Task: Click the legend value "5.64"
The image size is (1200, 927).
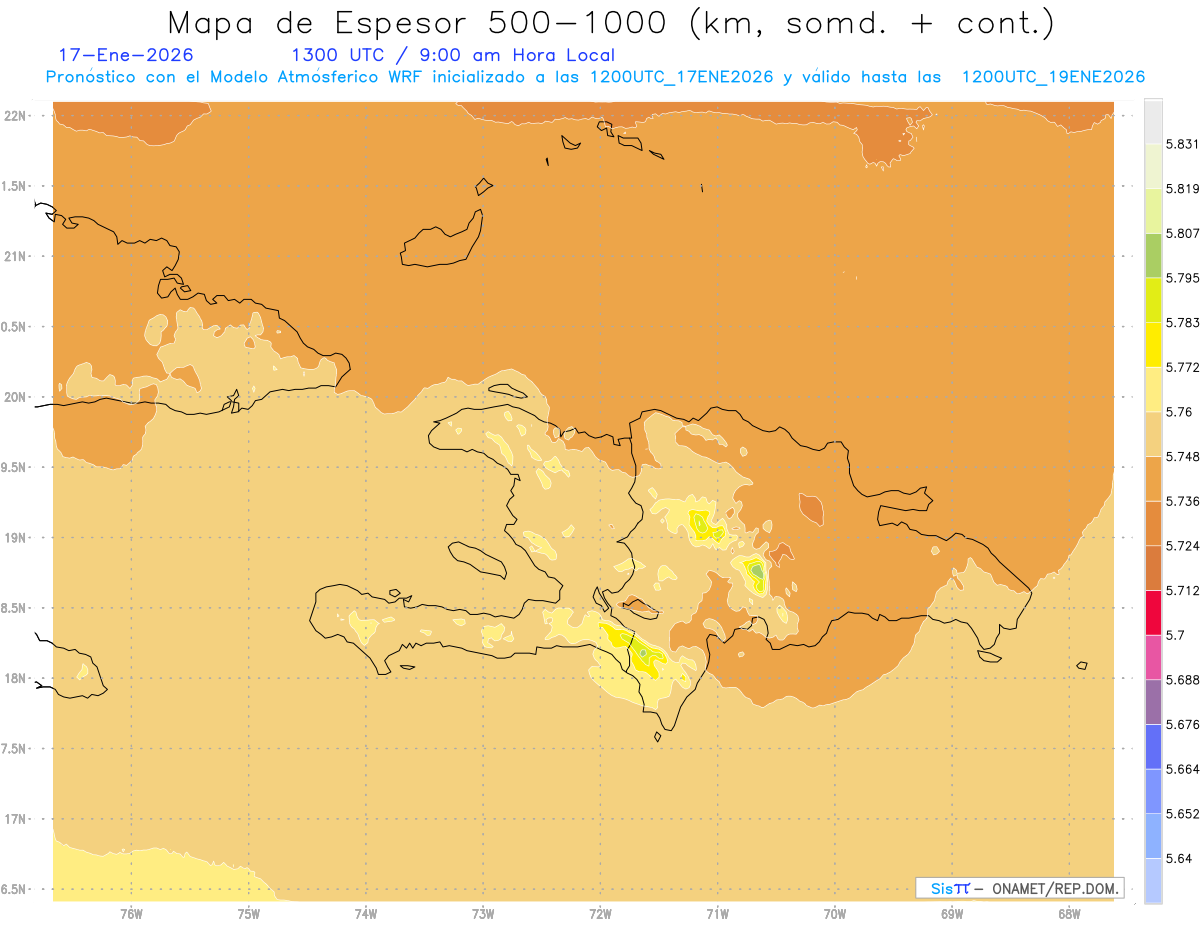Action: [1178, 858]
